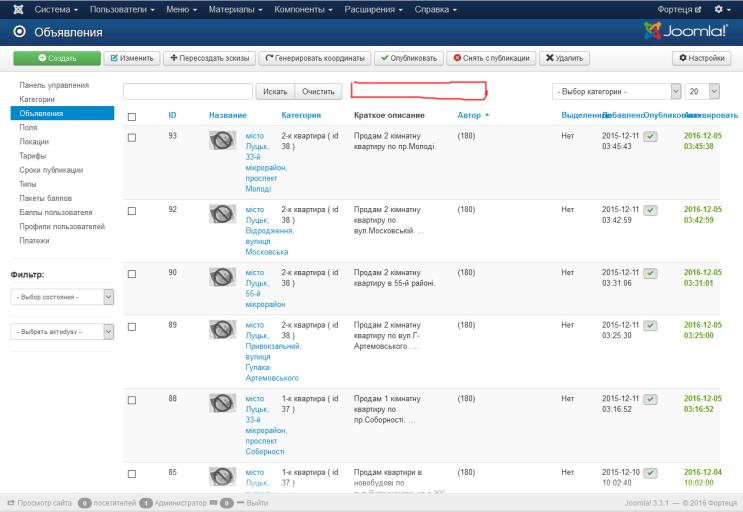
Task: Toggle published status icon for ad 90
Action: (650, 274)
